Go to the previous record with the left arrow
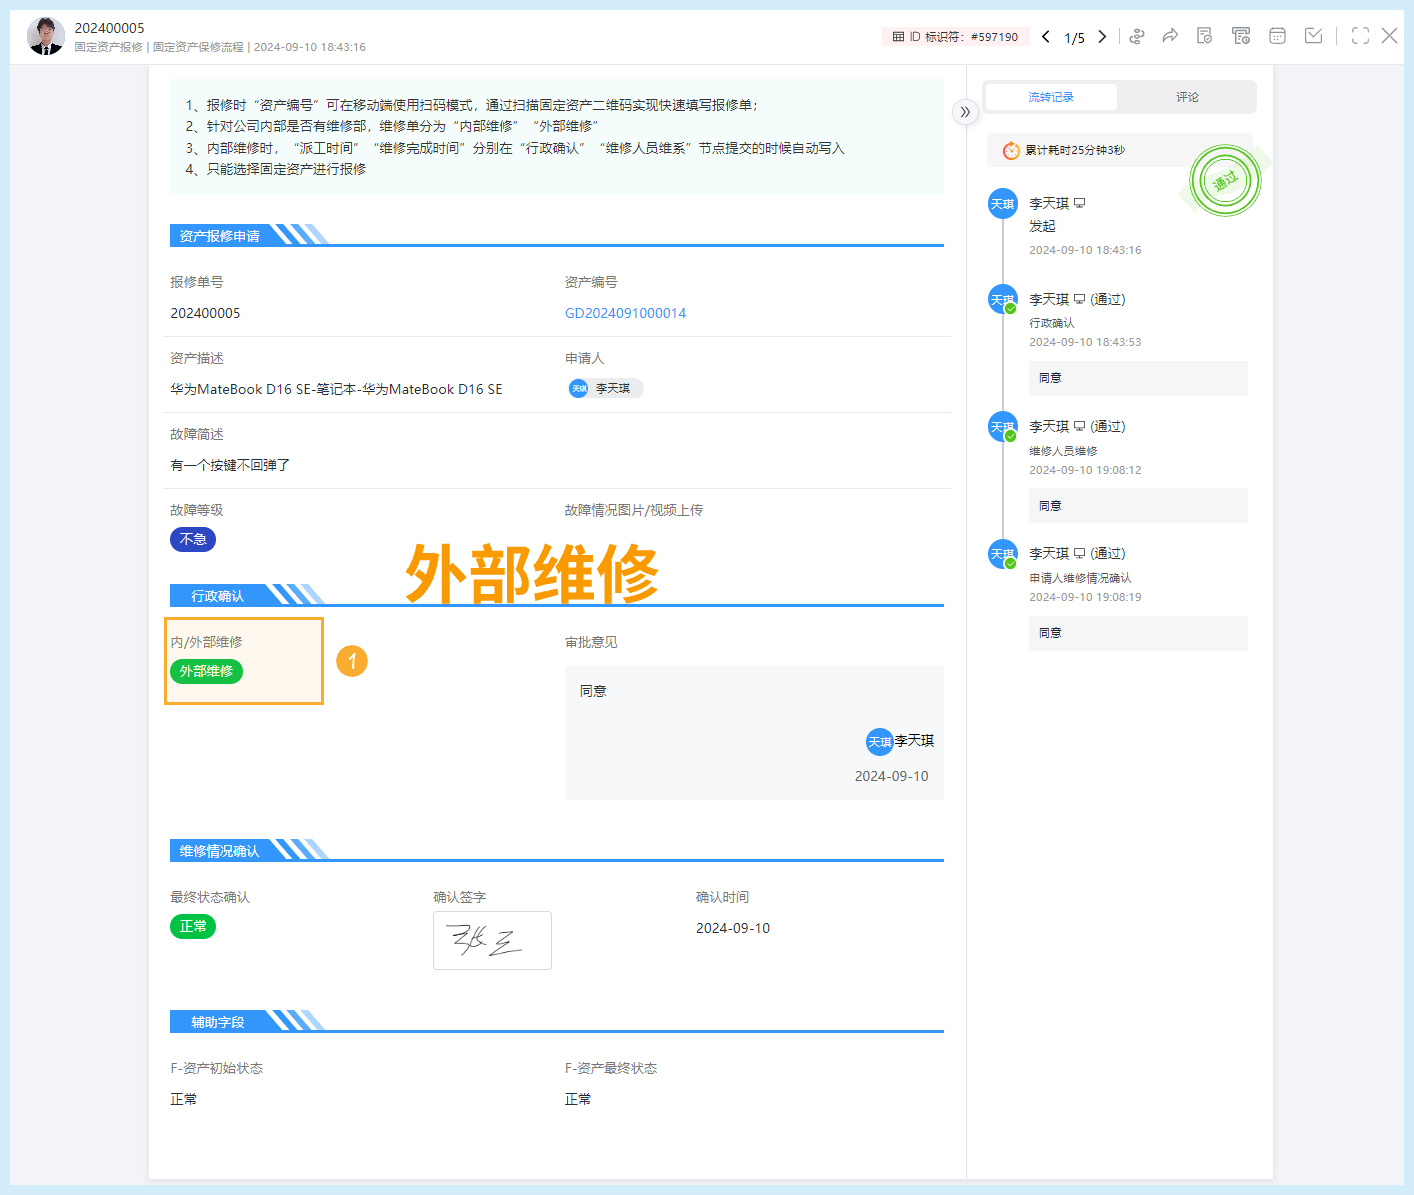Viewport: 1414px width, 1195px height. click(x=1045, y=36)
